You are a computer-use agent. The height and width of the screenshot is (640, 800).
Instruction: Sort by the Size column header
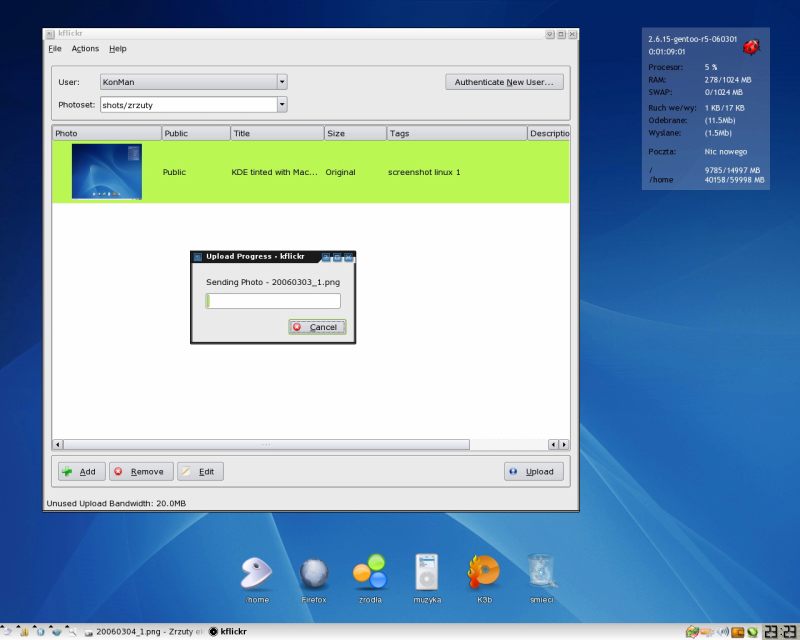[x=355, y=133]
